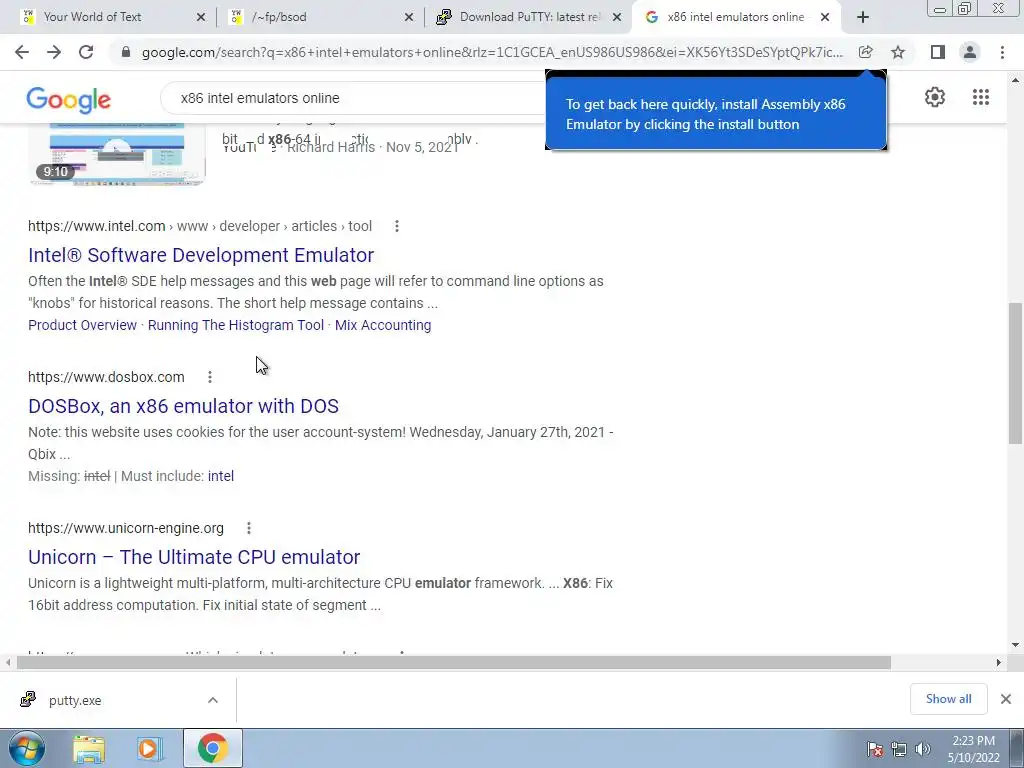
Task: Click the https://www.dosbox.com URL text
Action: 106,377
